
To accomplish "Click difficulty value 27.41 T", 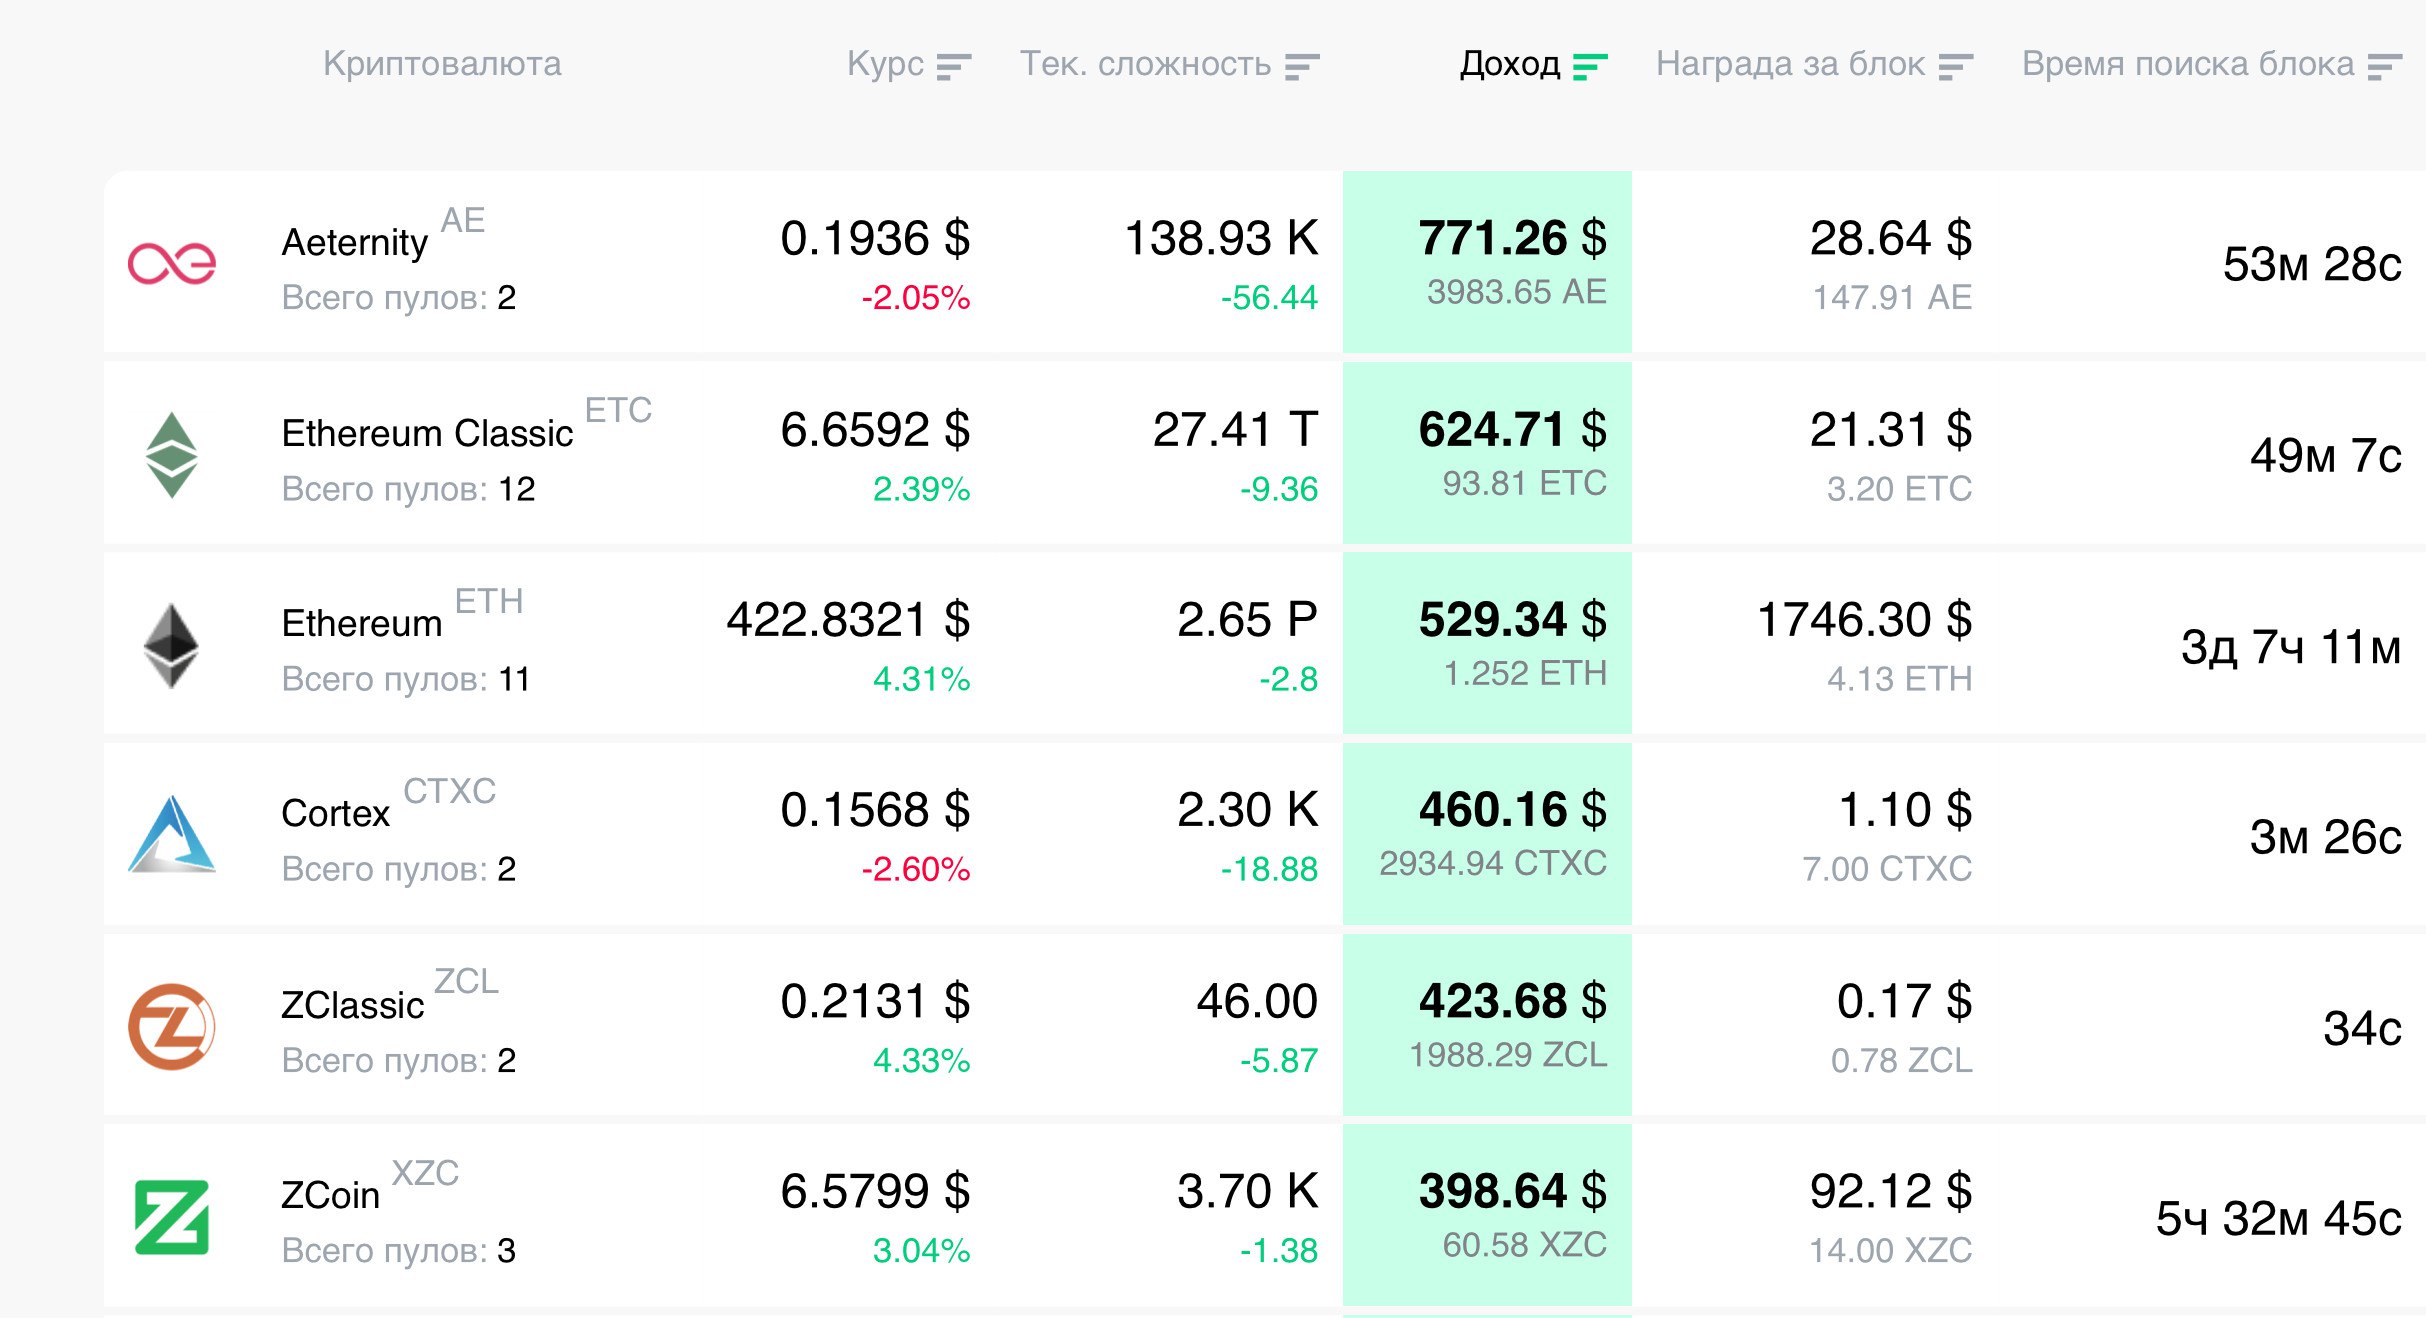I will click(x=1236, y=430).
